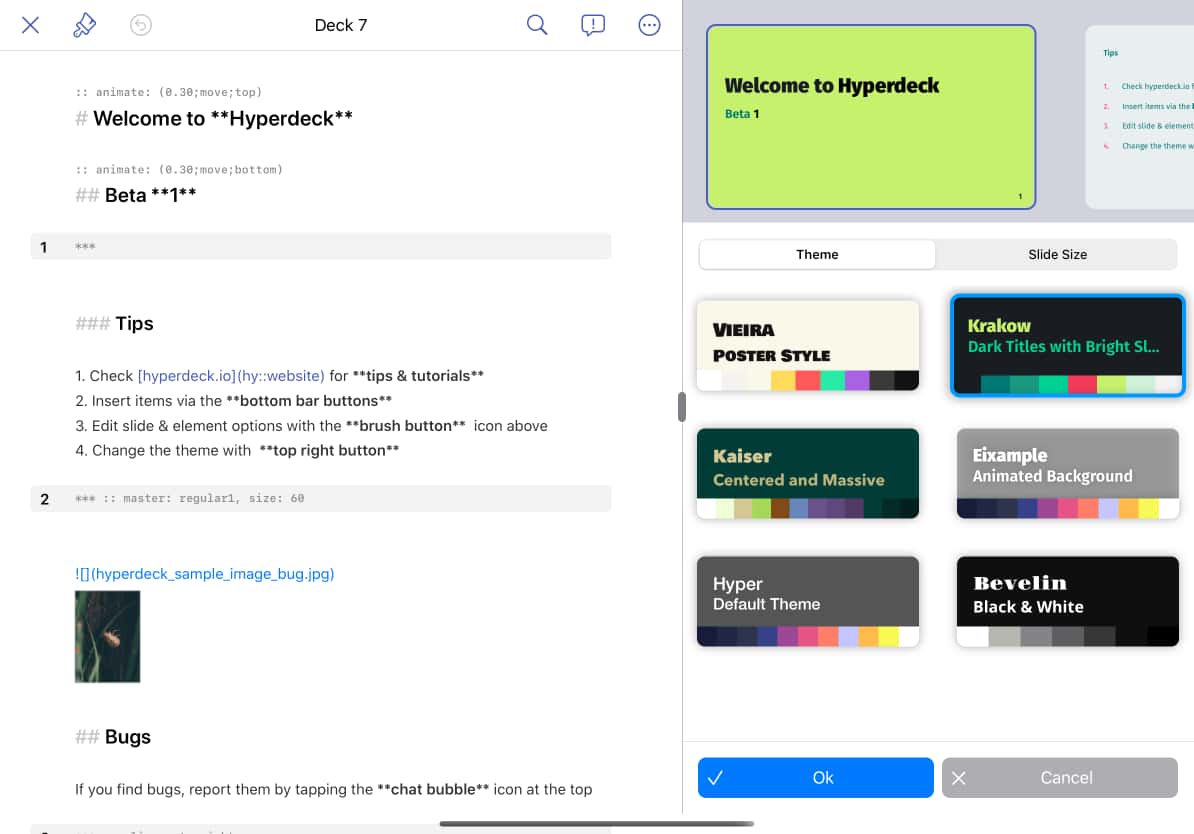This screenshot has height=834, width=1194.
Task: Pick the Hyper Default Theme
Action: 807,601
